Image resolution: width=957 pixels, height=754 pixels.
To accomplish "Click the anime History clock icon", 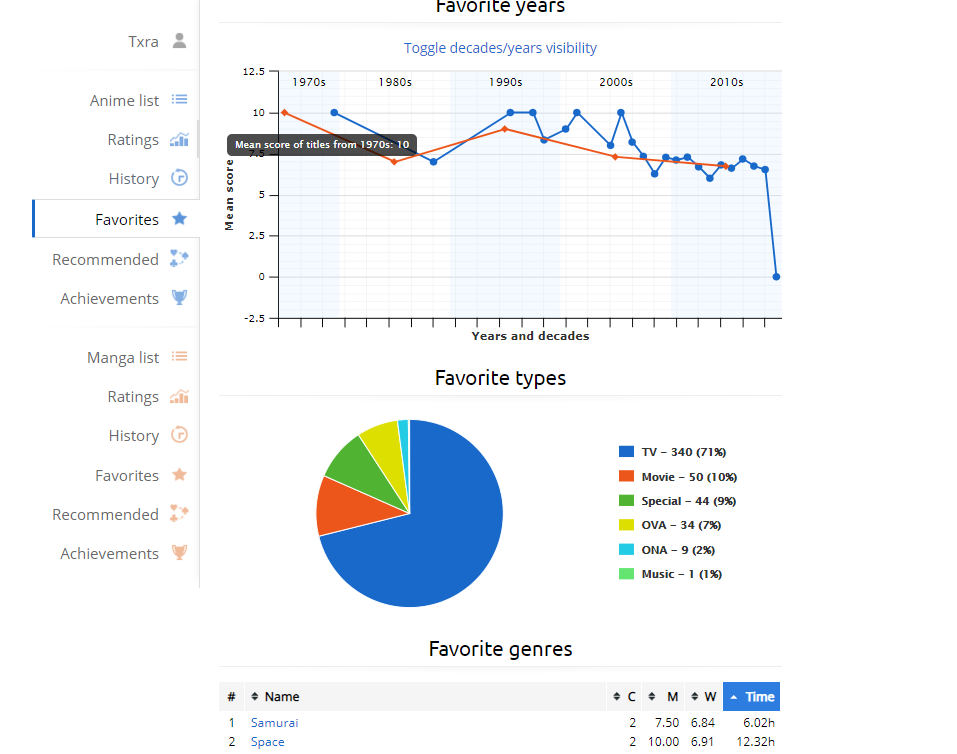I will coord(179,178).
